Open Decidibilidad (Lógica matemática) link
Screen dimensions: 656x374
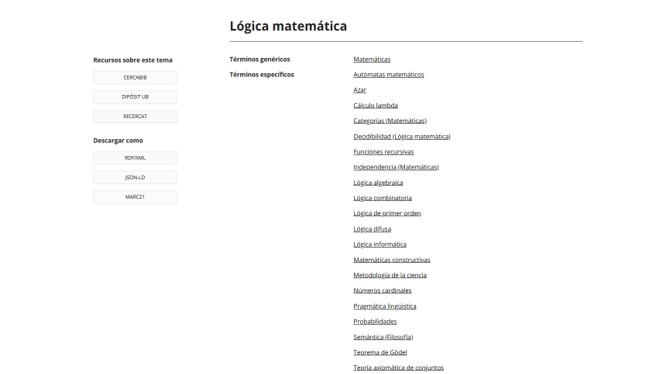point(402,136)
